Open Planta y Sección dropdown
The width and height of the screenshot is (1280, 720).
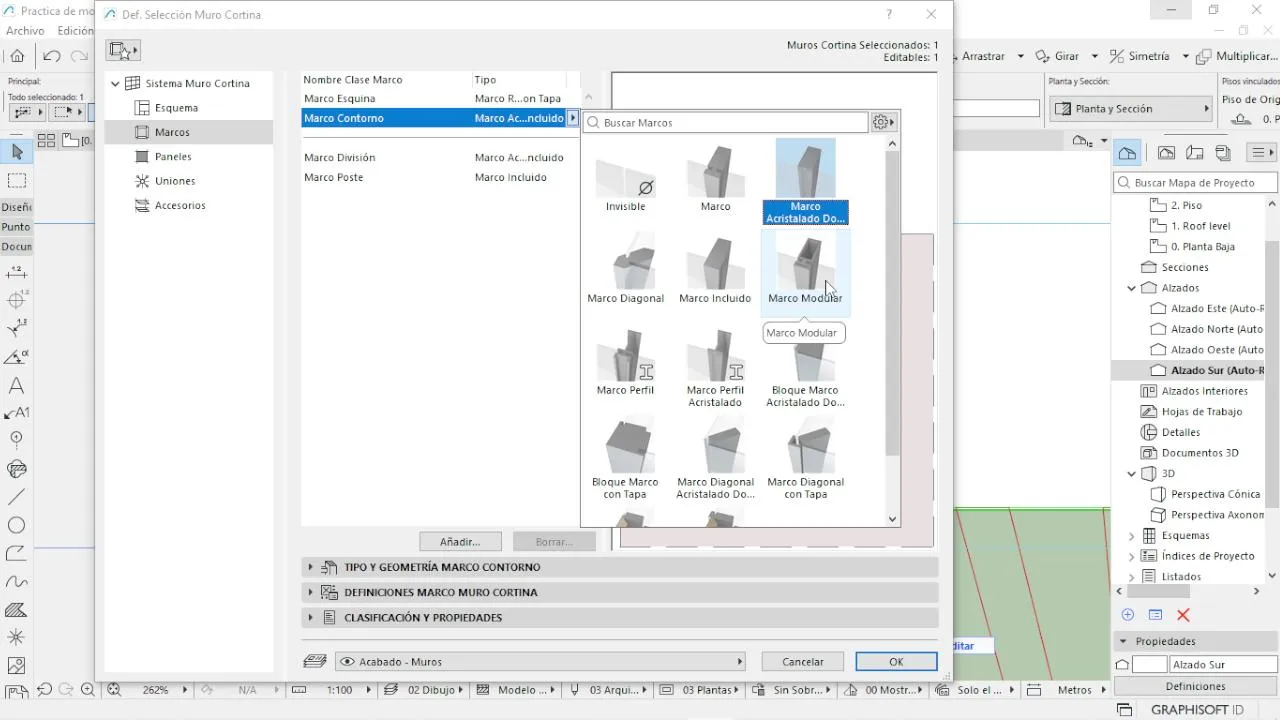click(1131, 108)
